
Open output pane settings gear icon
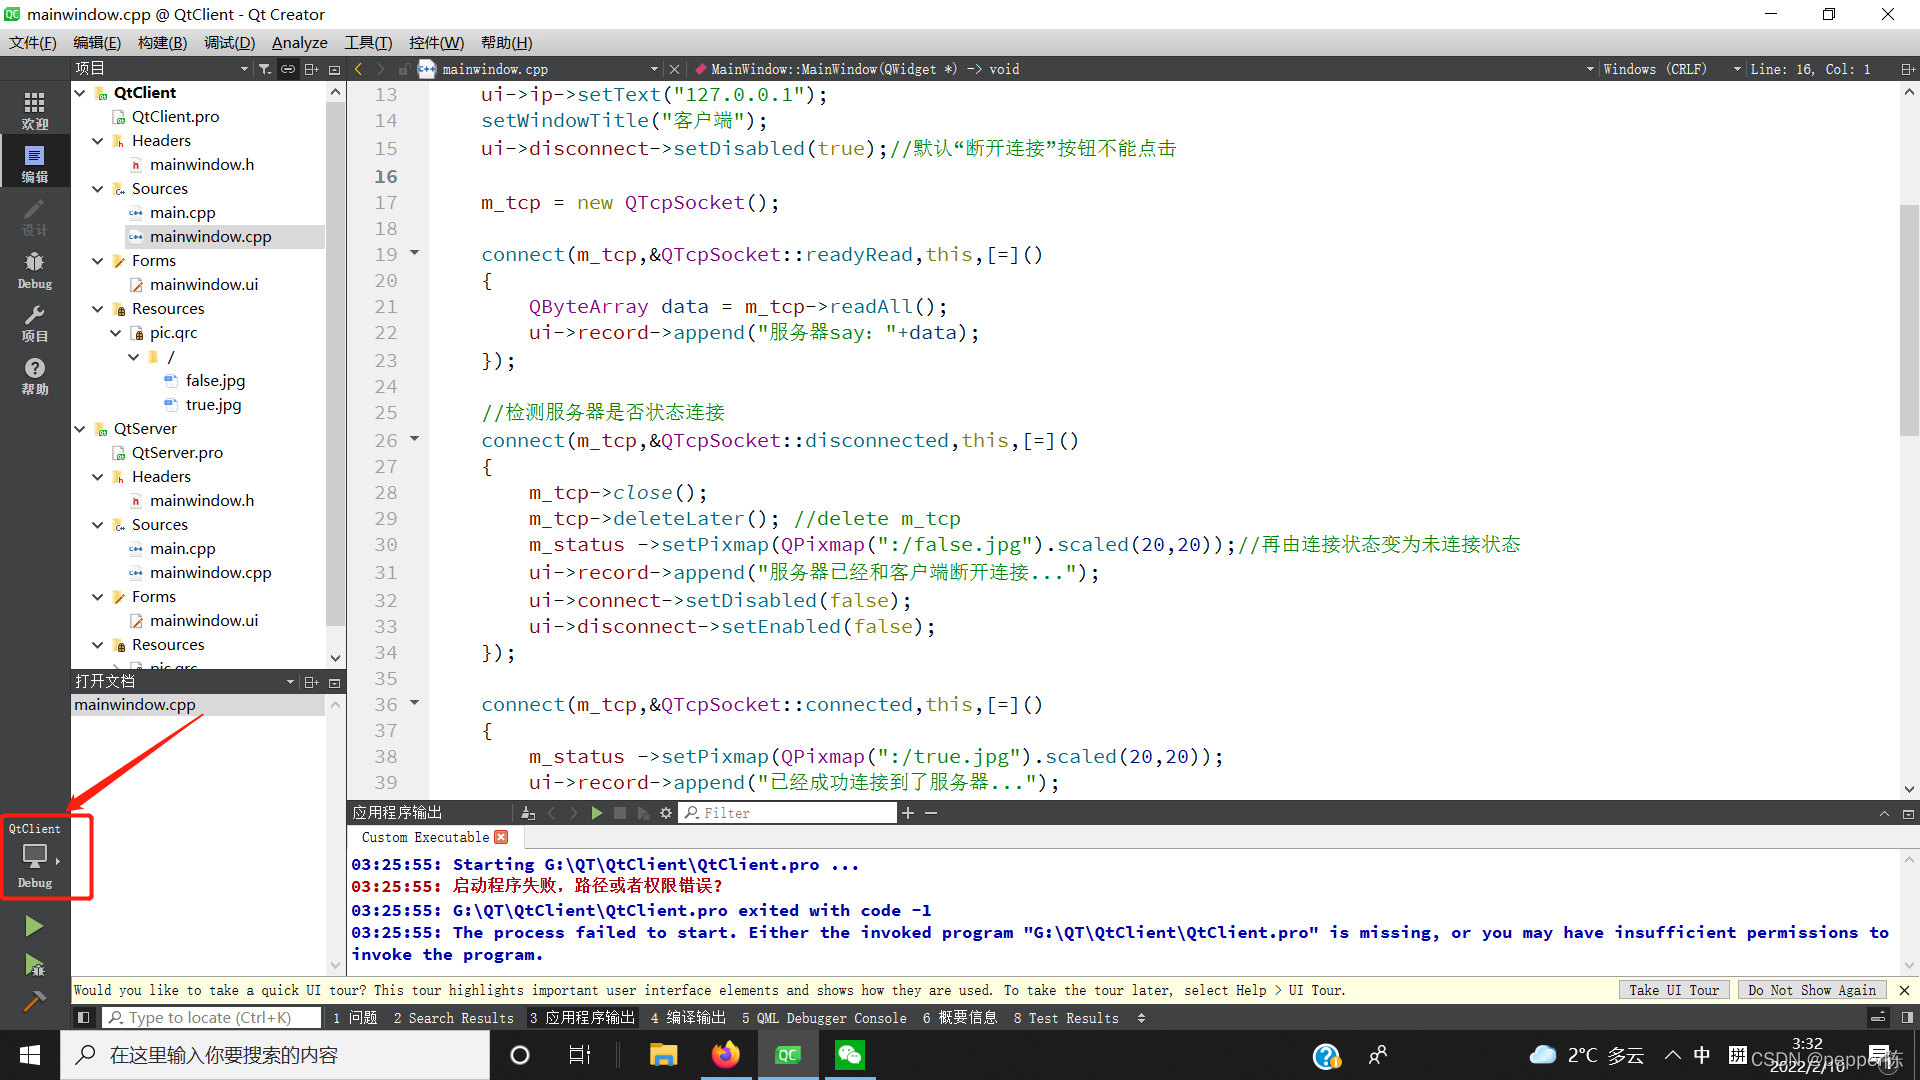[666, 813]
